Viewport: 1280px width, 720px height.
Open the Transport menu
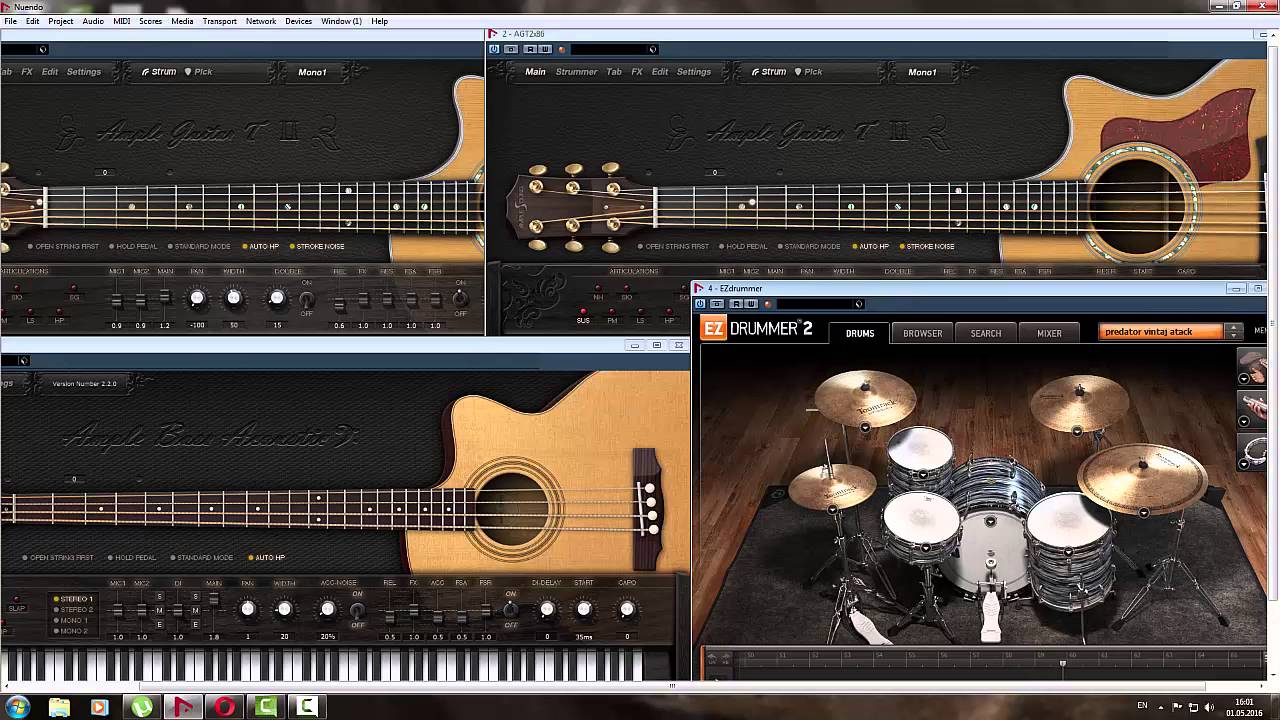(x=219, y=21)
